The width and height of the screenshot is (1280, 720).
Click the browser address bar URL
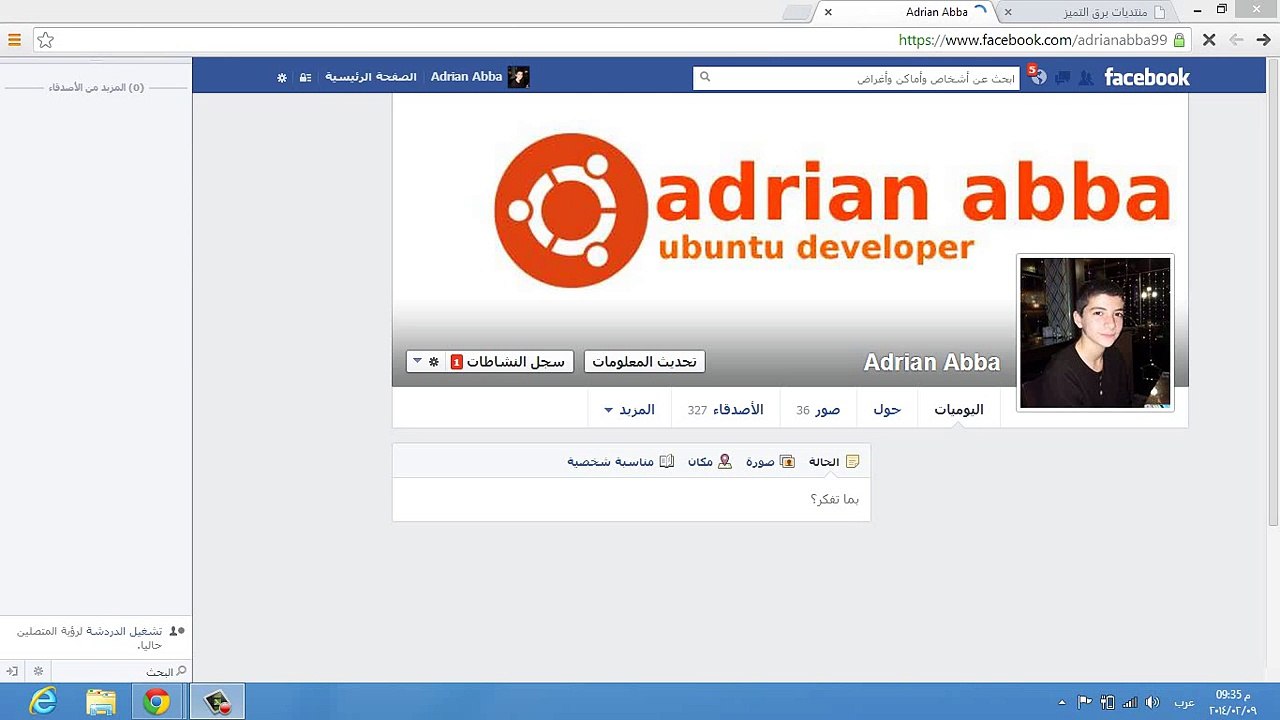tap(1033, 40)
